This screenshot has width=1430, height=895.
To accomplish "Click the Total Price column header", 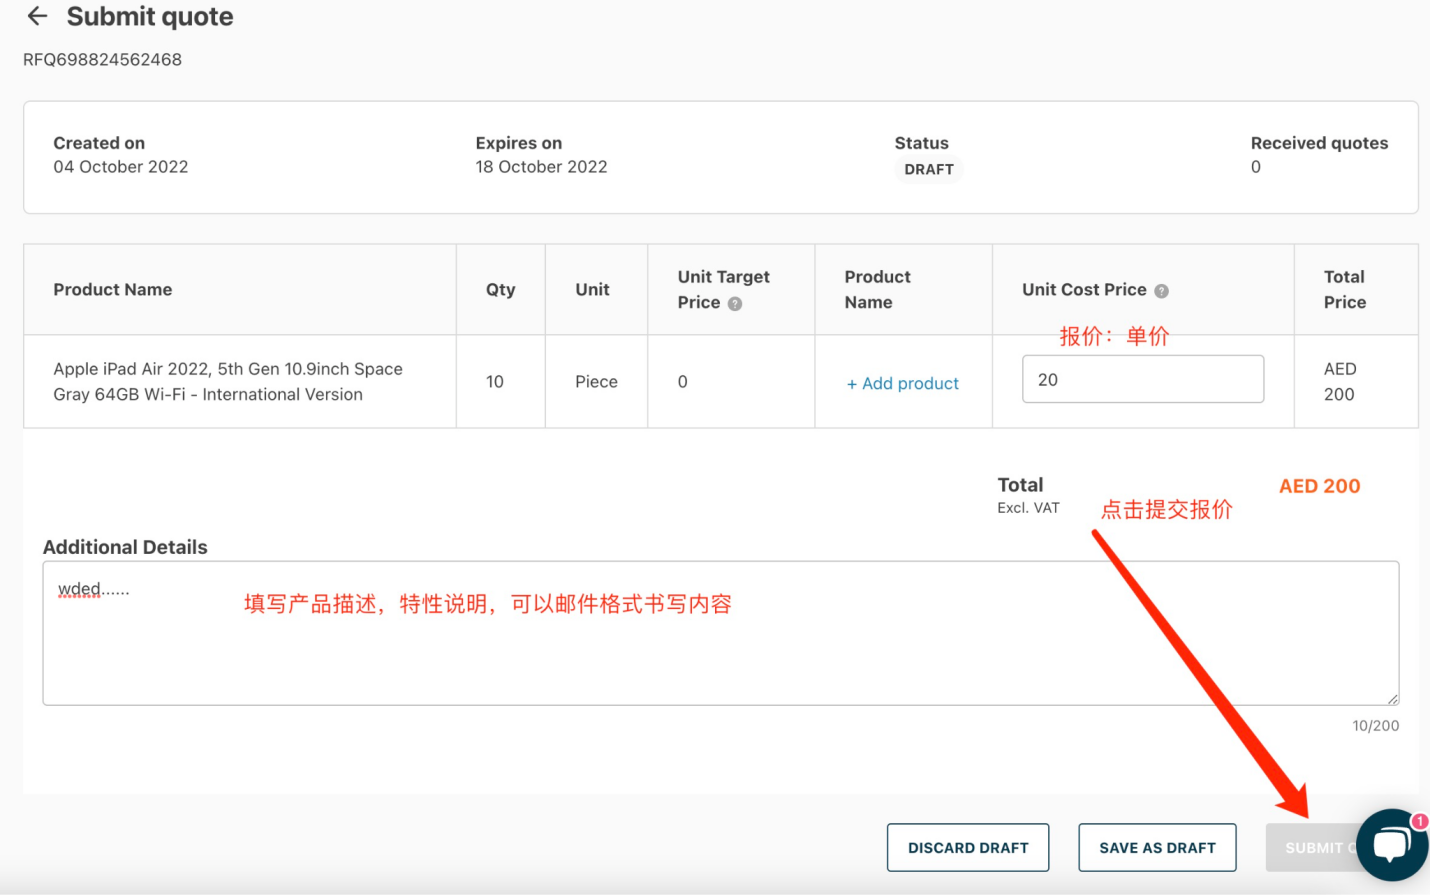I will (x=1344, y=290).
